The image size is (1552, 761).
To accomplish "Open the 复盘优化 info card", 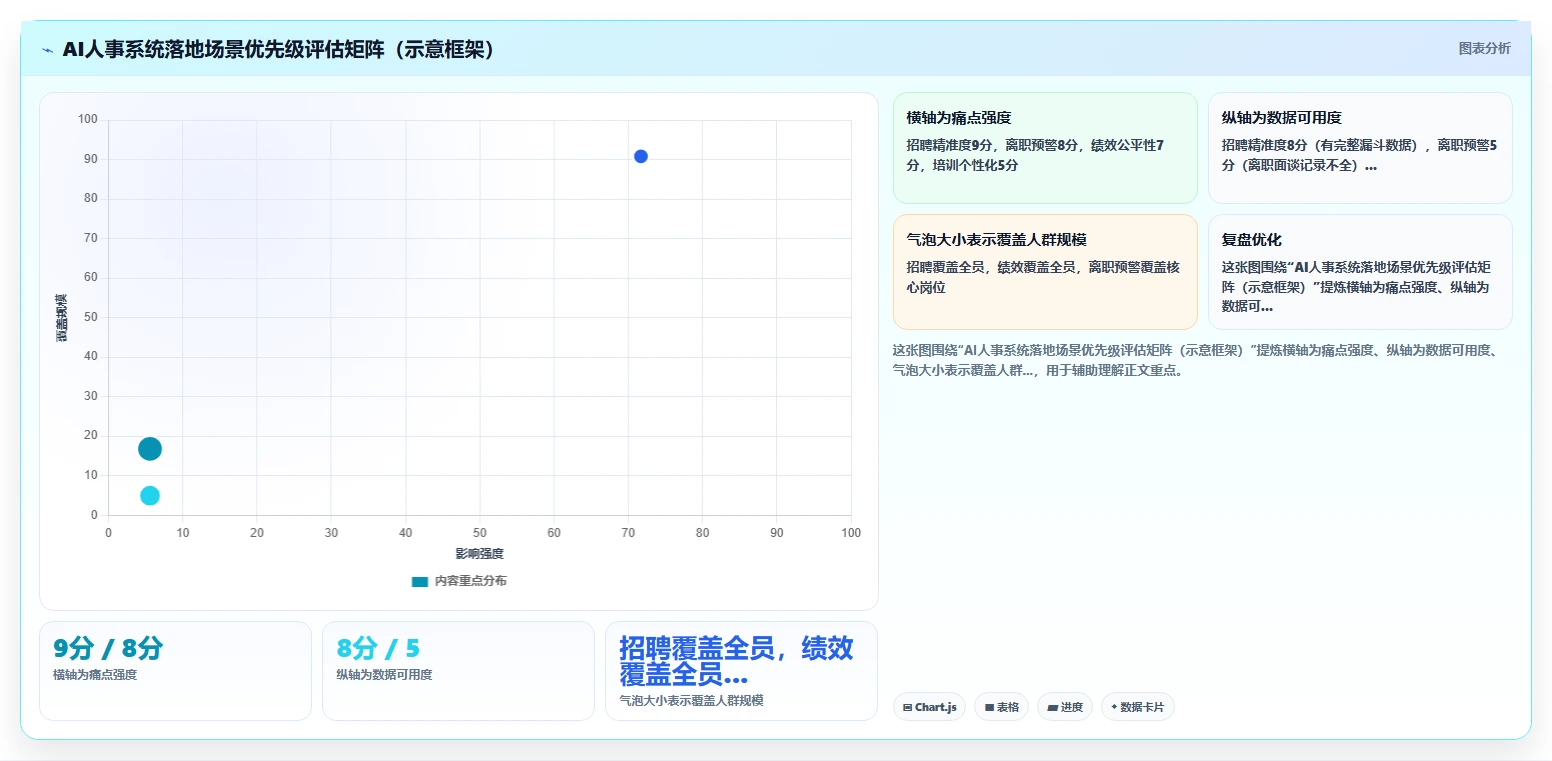I will 1360,272.
